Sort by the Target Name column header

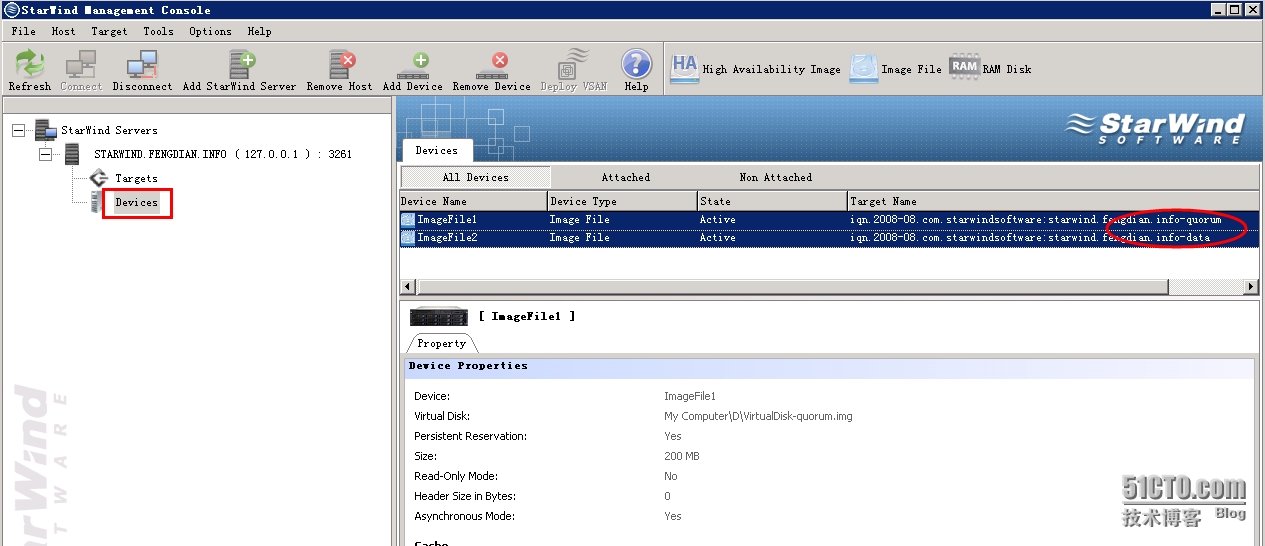click(x=1053, y=201)
